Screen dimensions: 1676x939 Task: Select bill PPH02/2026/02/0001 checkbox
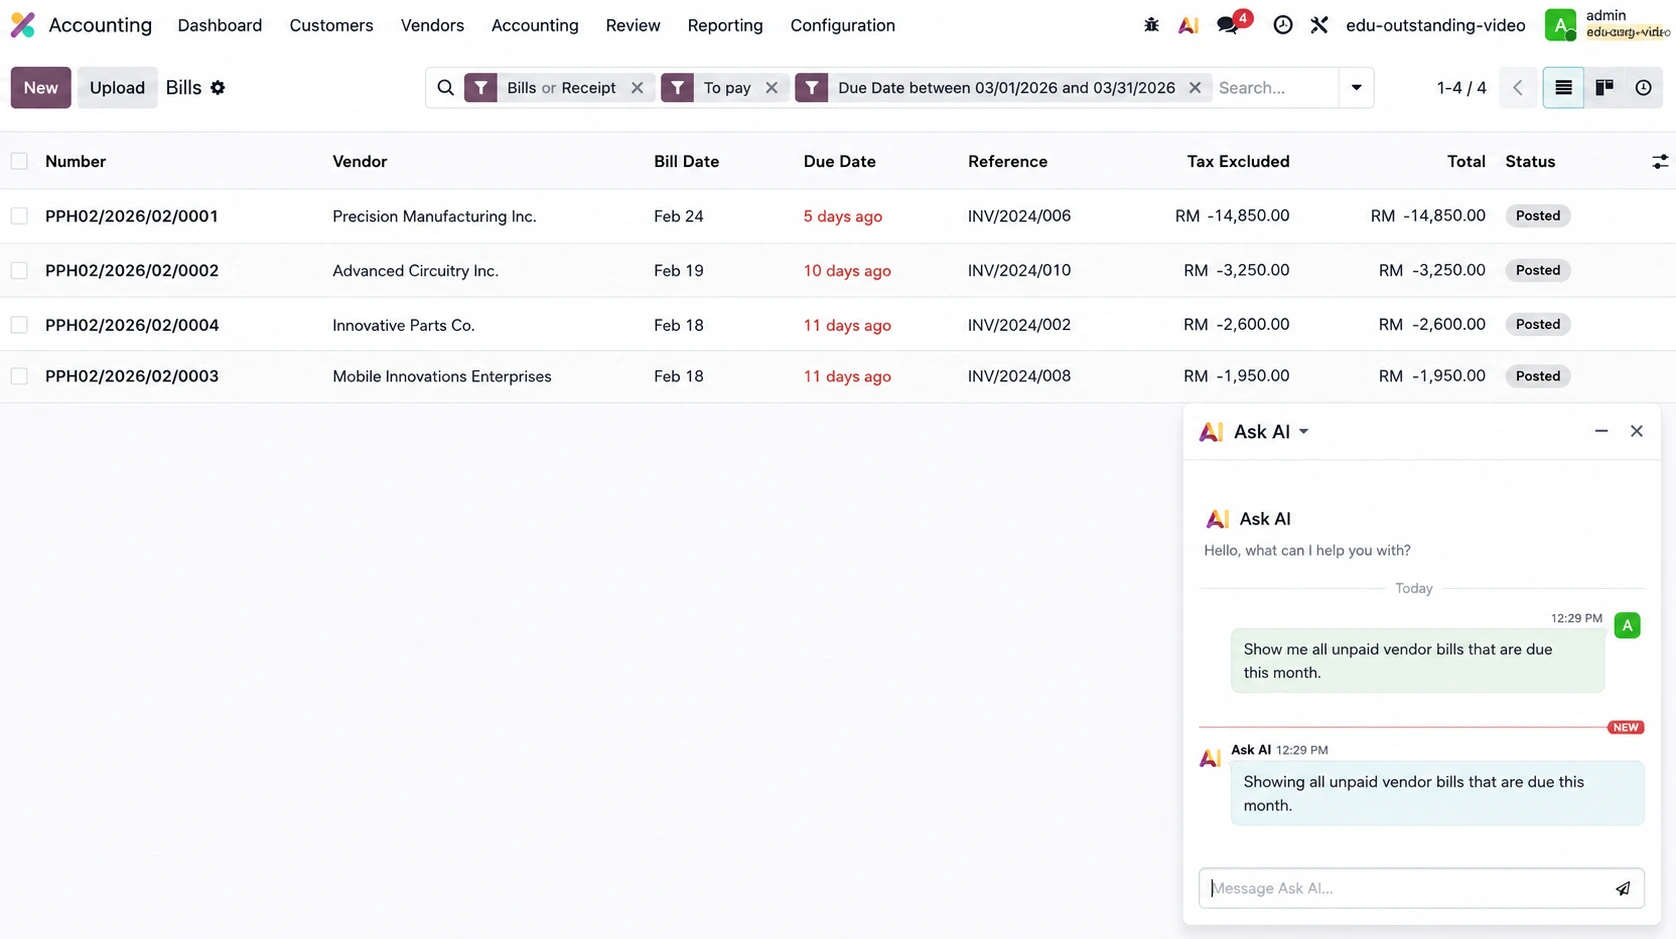pos(19,216)
